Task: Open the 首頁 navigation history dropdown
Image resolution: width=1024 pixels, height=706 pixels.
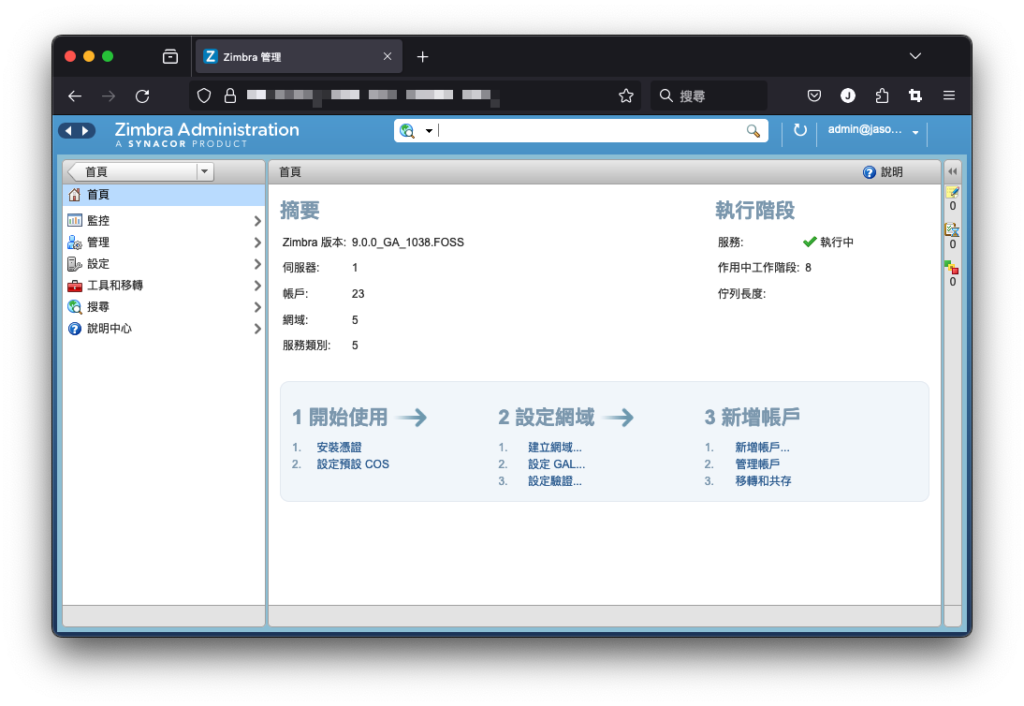Action: [204, 172]
